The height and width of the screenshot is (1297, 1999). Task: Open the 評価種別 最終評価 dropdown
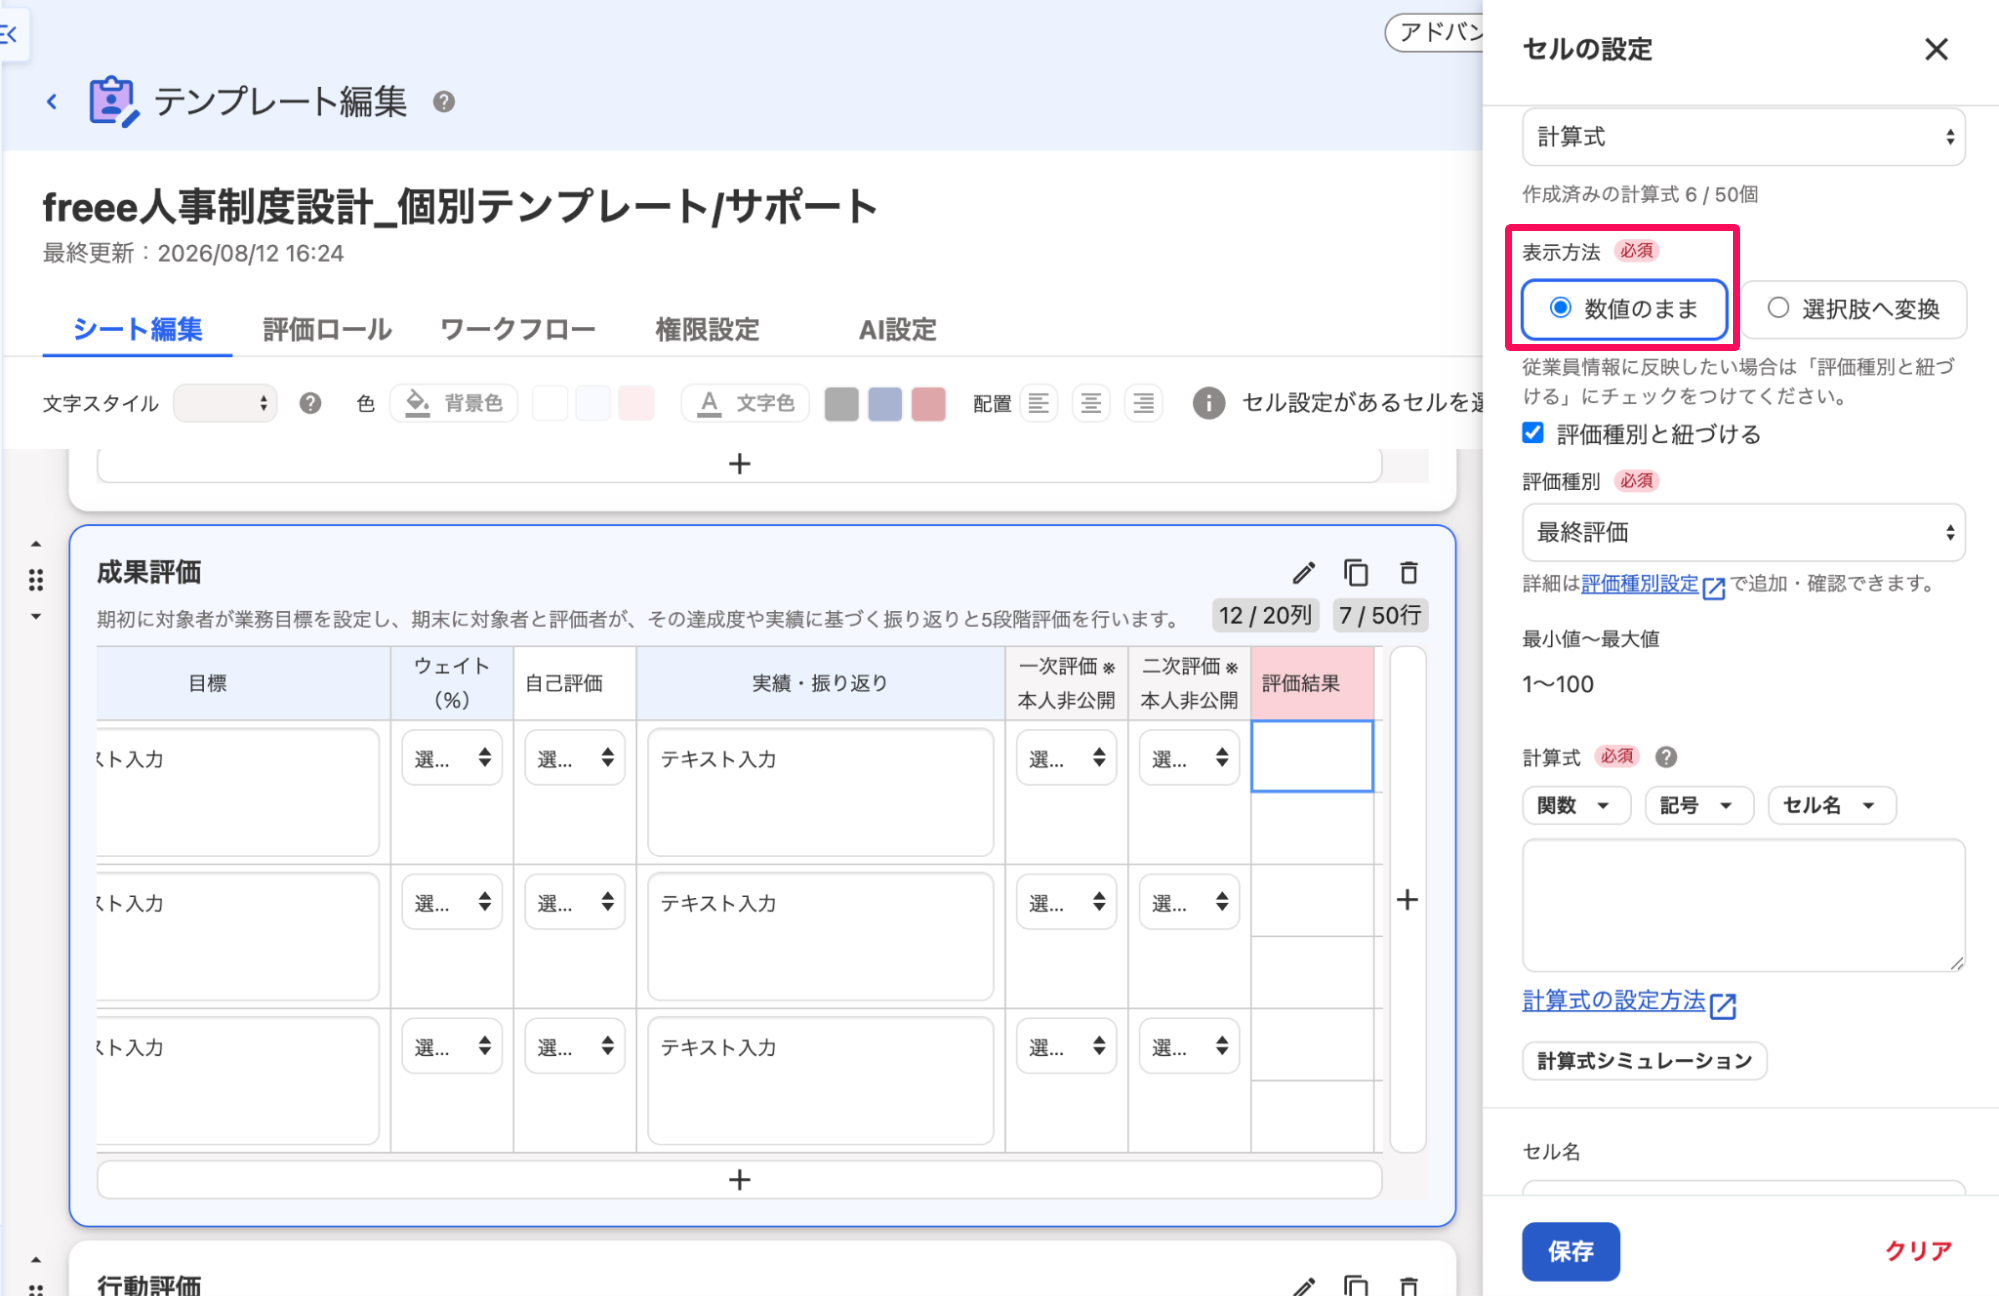coord(1743,532)
